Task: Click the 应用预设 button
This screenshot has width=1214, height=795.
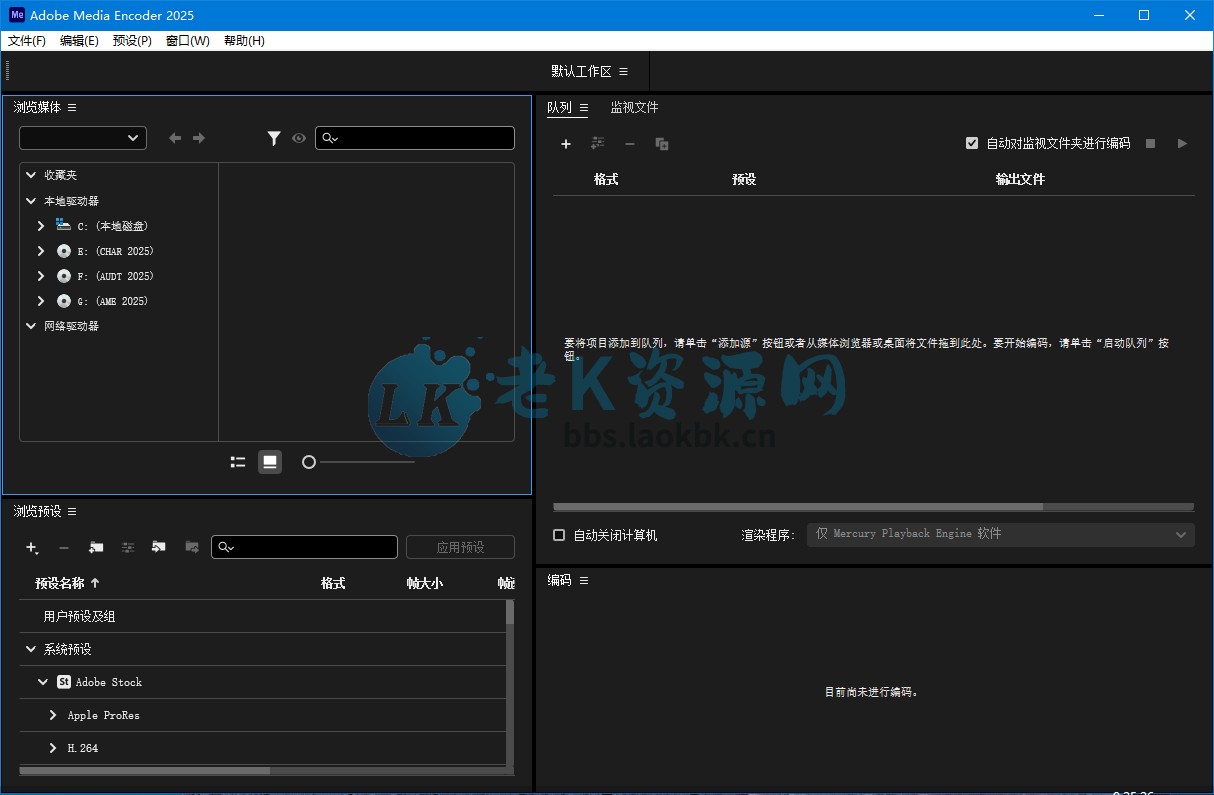Action: 460,547
